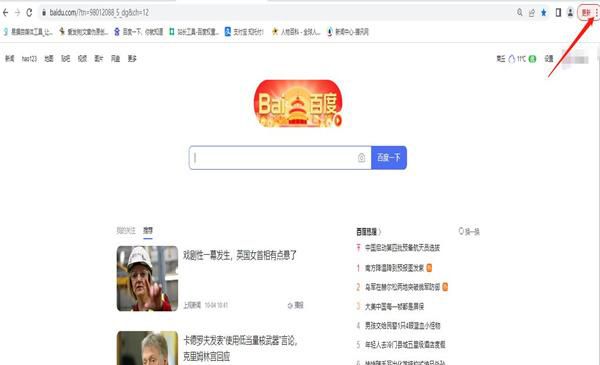Click the pinned-top icon before first hot search

(359, 248)
